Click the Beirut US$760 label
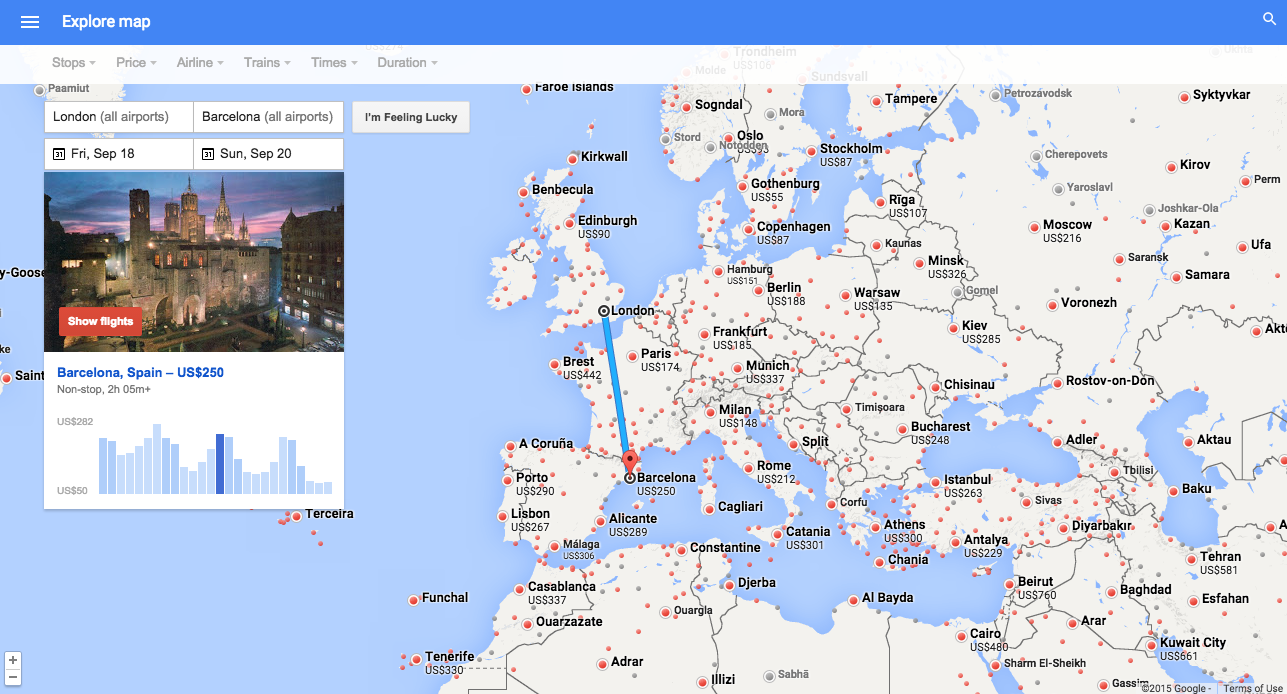This screenshot has height=694, width=1287. coord(1036,588)
